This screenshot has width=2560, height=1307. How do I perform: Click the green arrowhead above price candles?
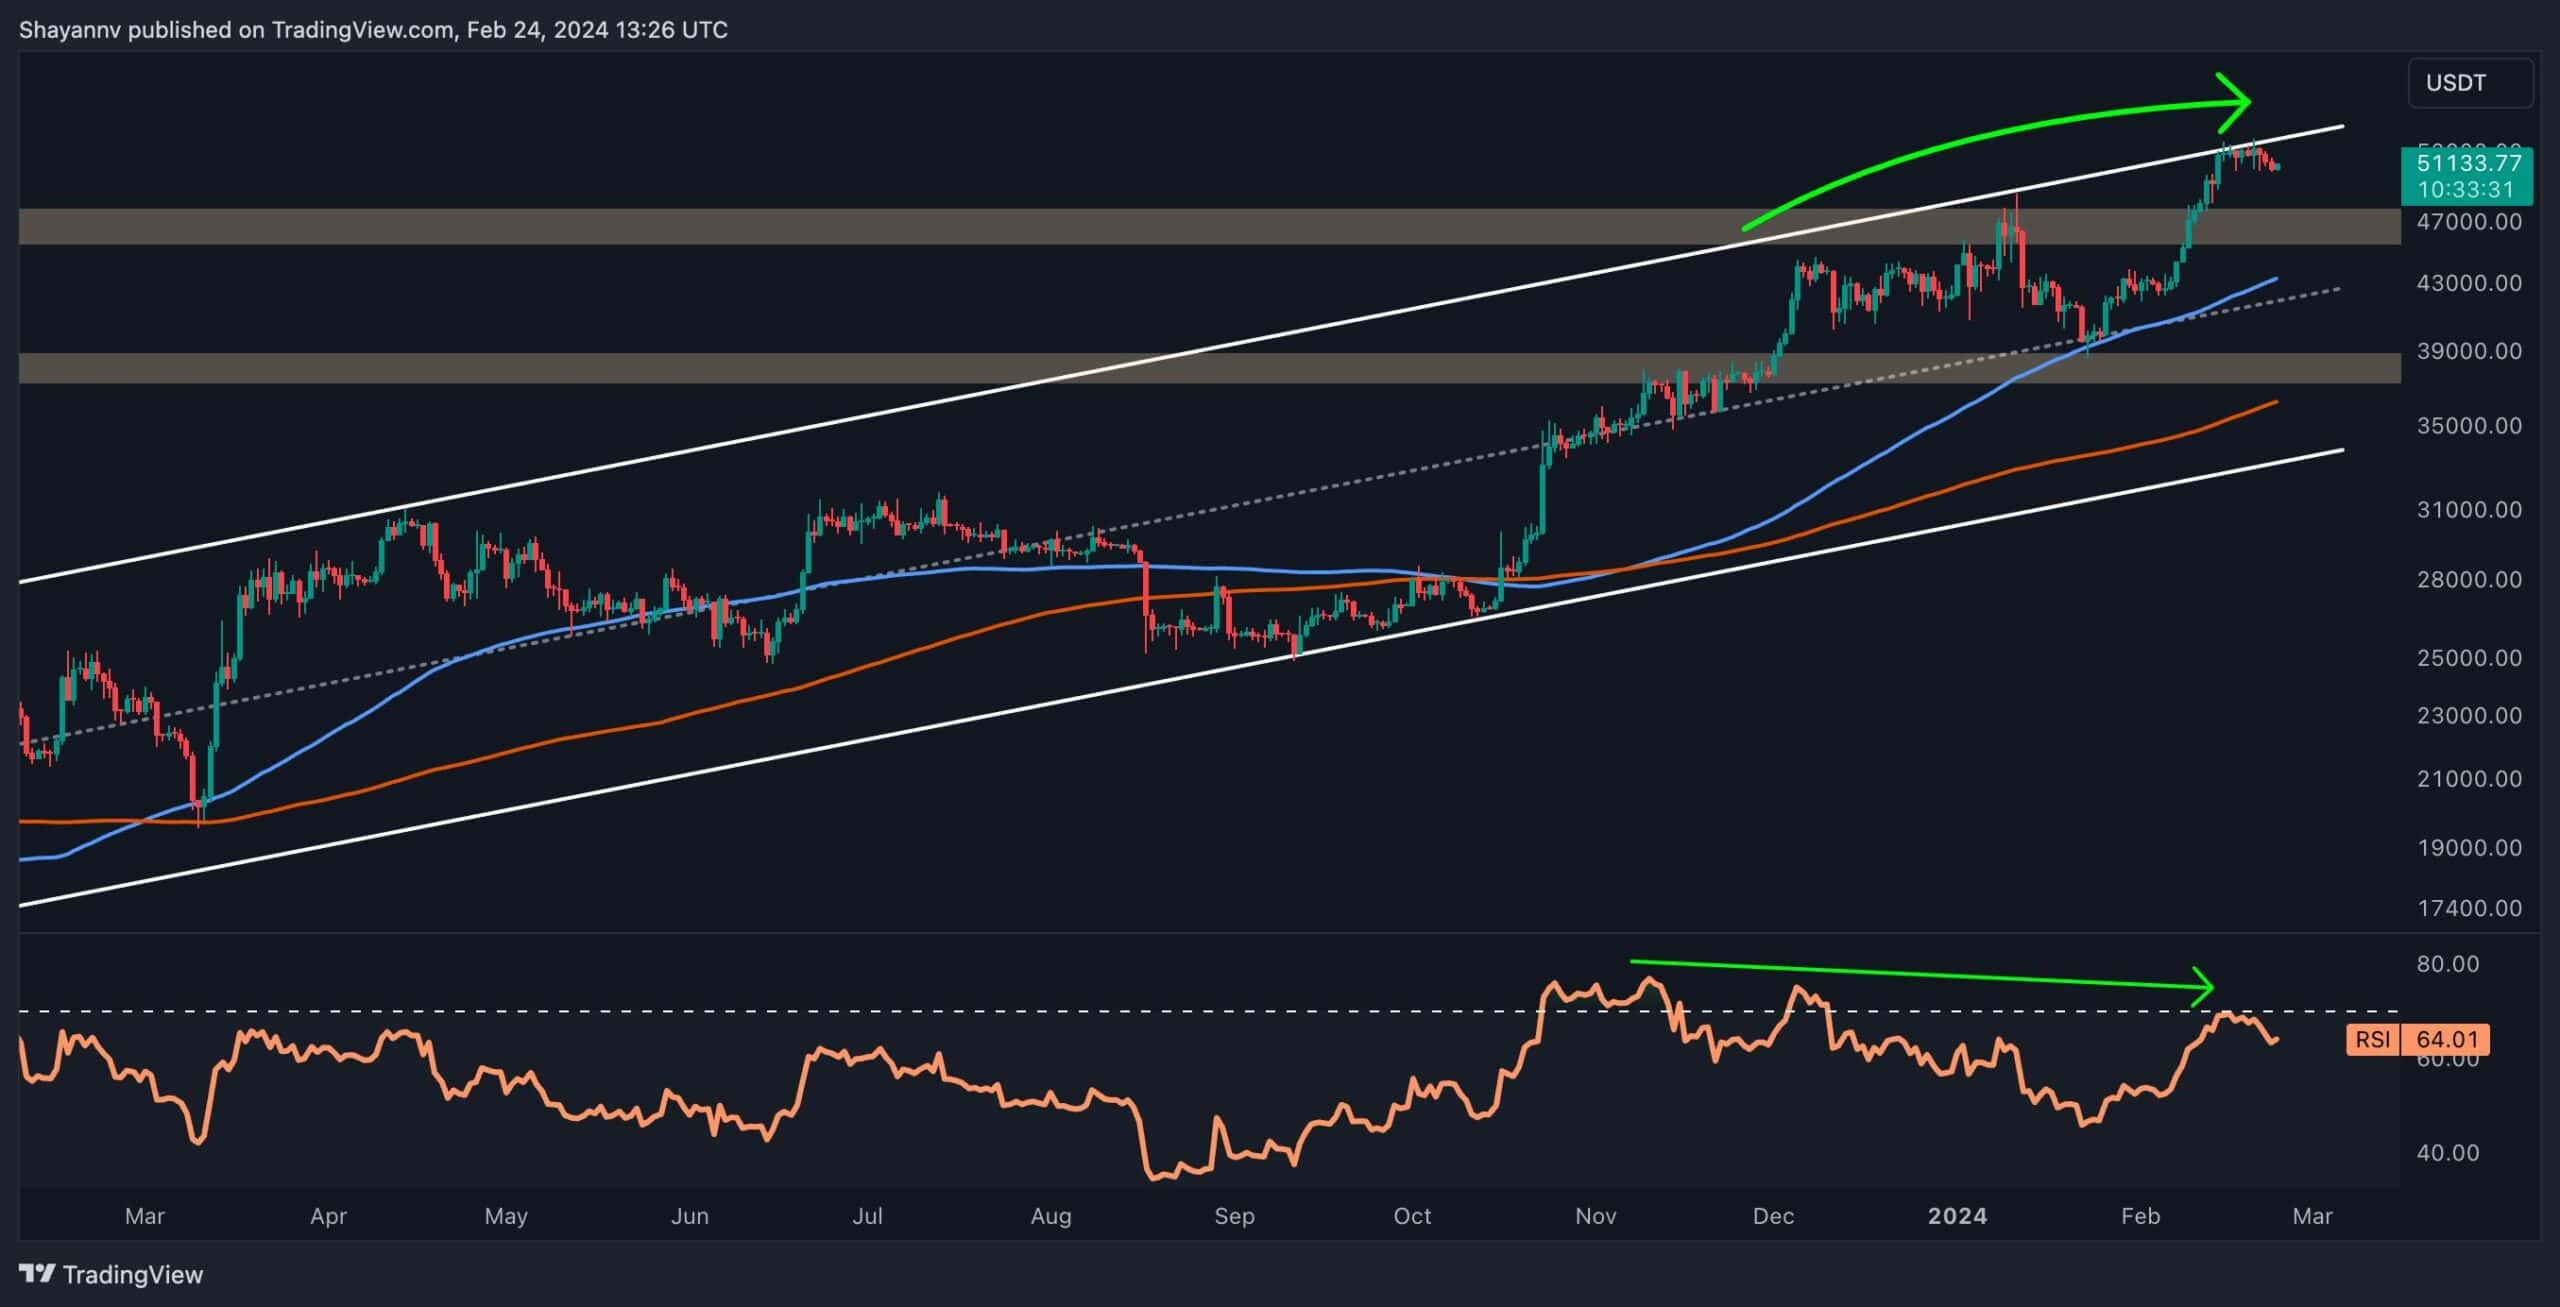[2234, 101]
